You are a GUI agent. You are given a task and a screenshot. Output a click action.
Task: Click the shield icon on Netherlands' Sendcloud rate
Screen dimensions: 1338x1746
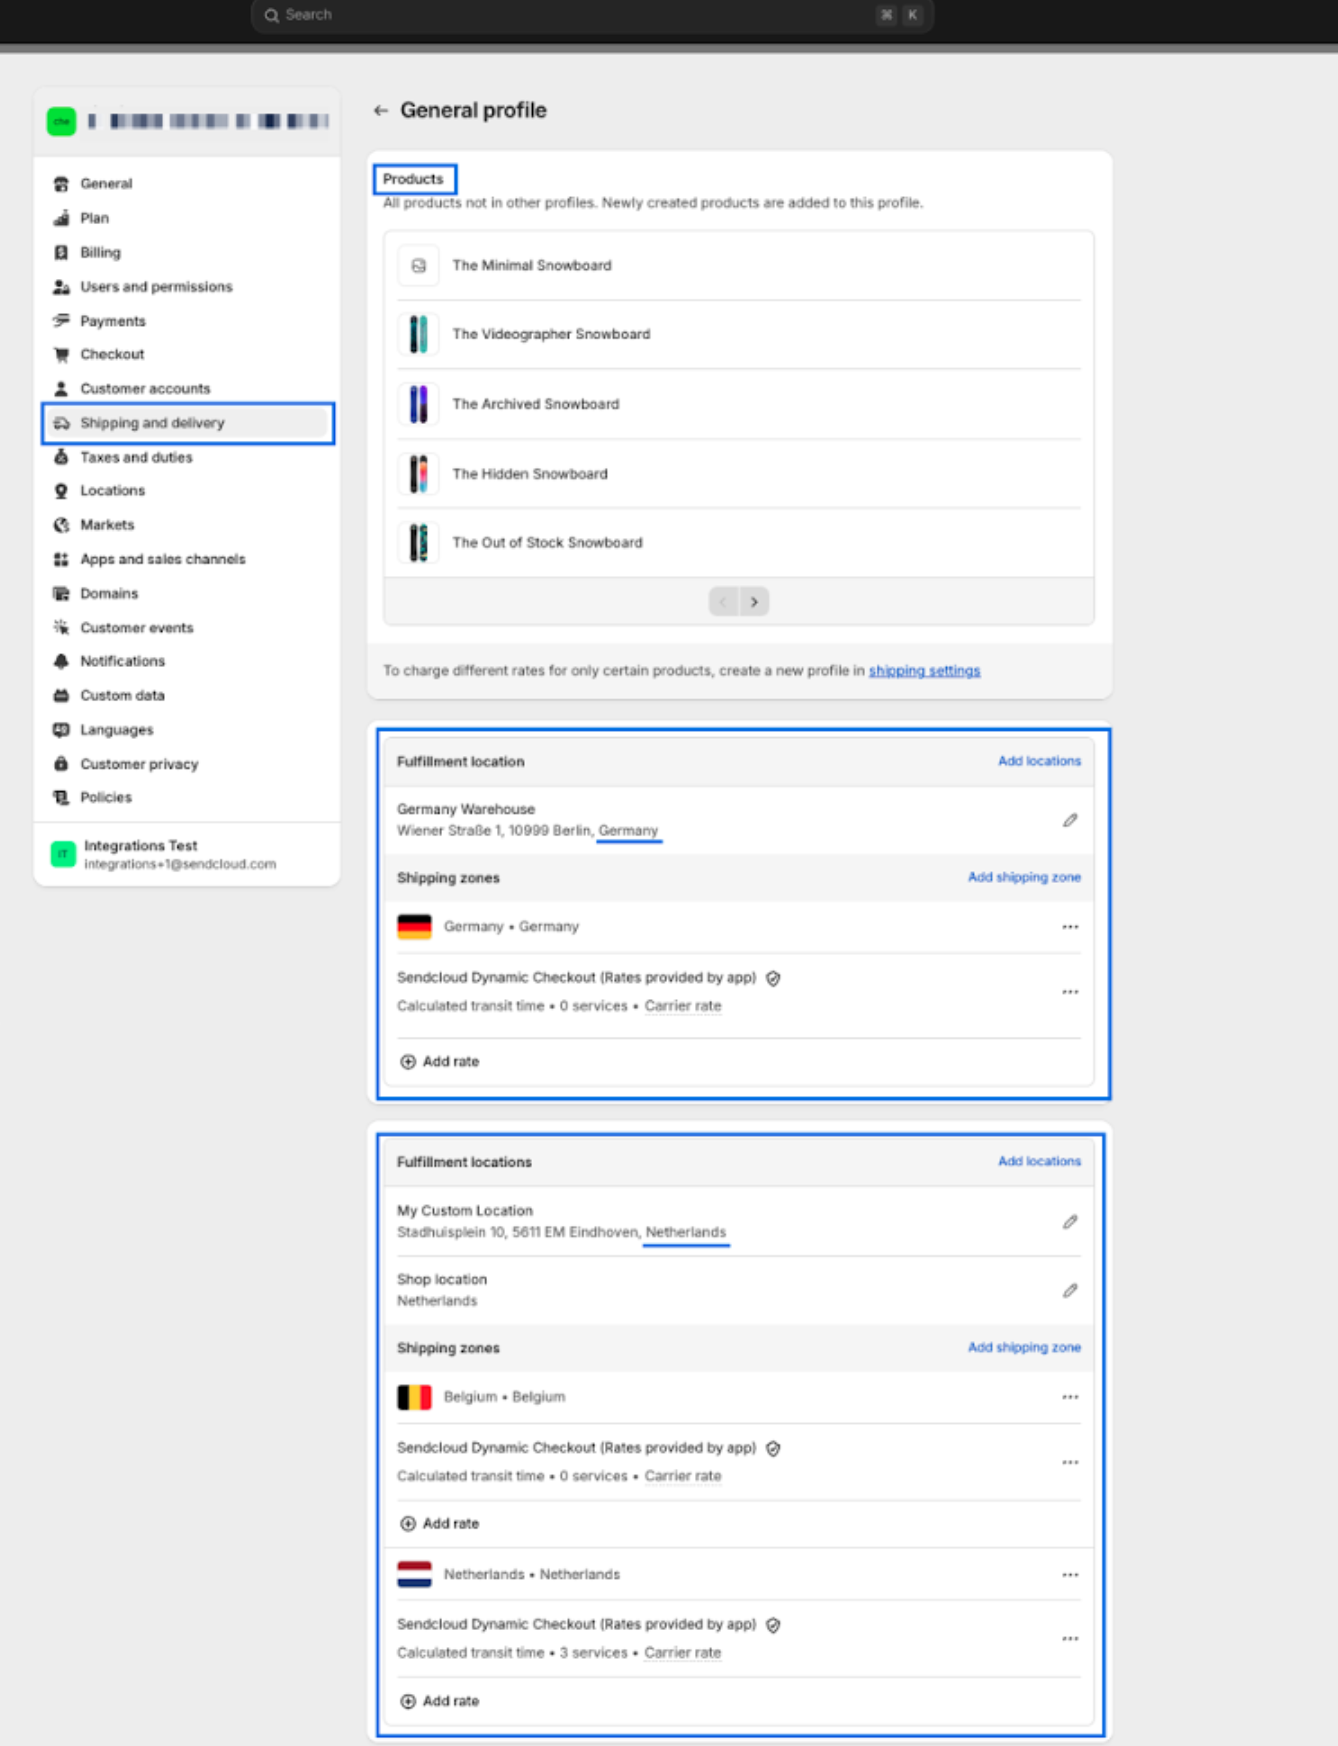pyautogui.click(x=773, y=1625)
